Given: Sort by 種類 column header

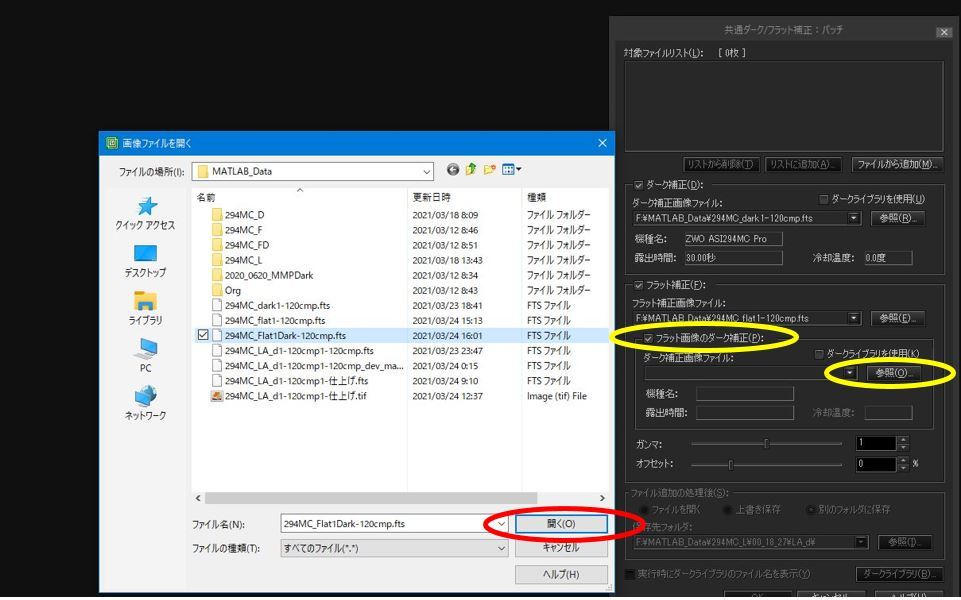Looking at the screenshot, I should coord(564,197).
